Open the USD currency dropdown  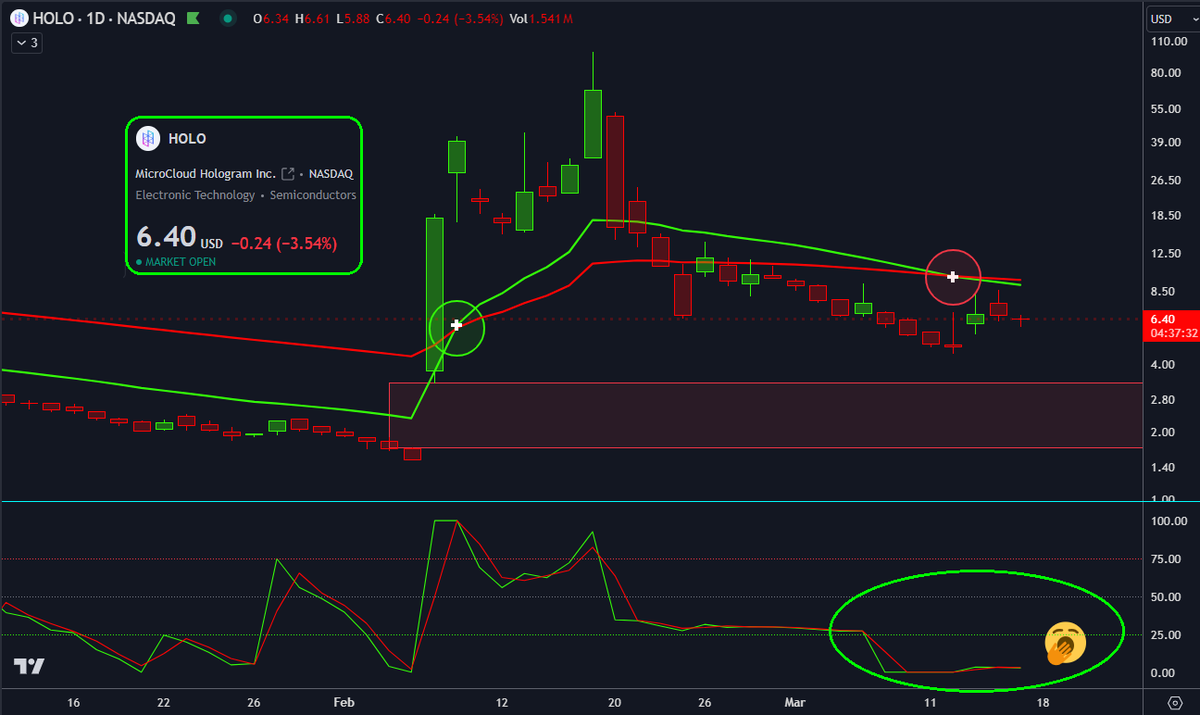pos(1171,19)
